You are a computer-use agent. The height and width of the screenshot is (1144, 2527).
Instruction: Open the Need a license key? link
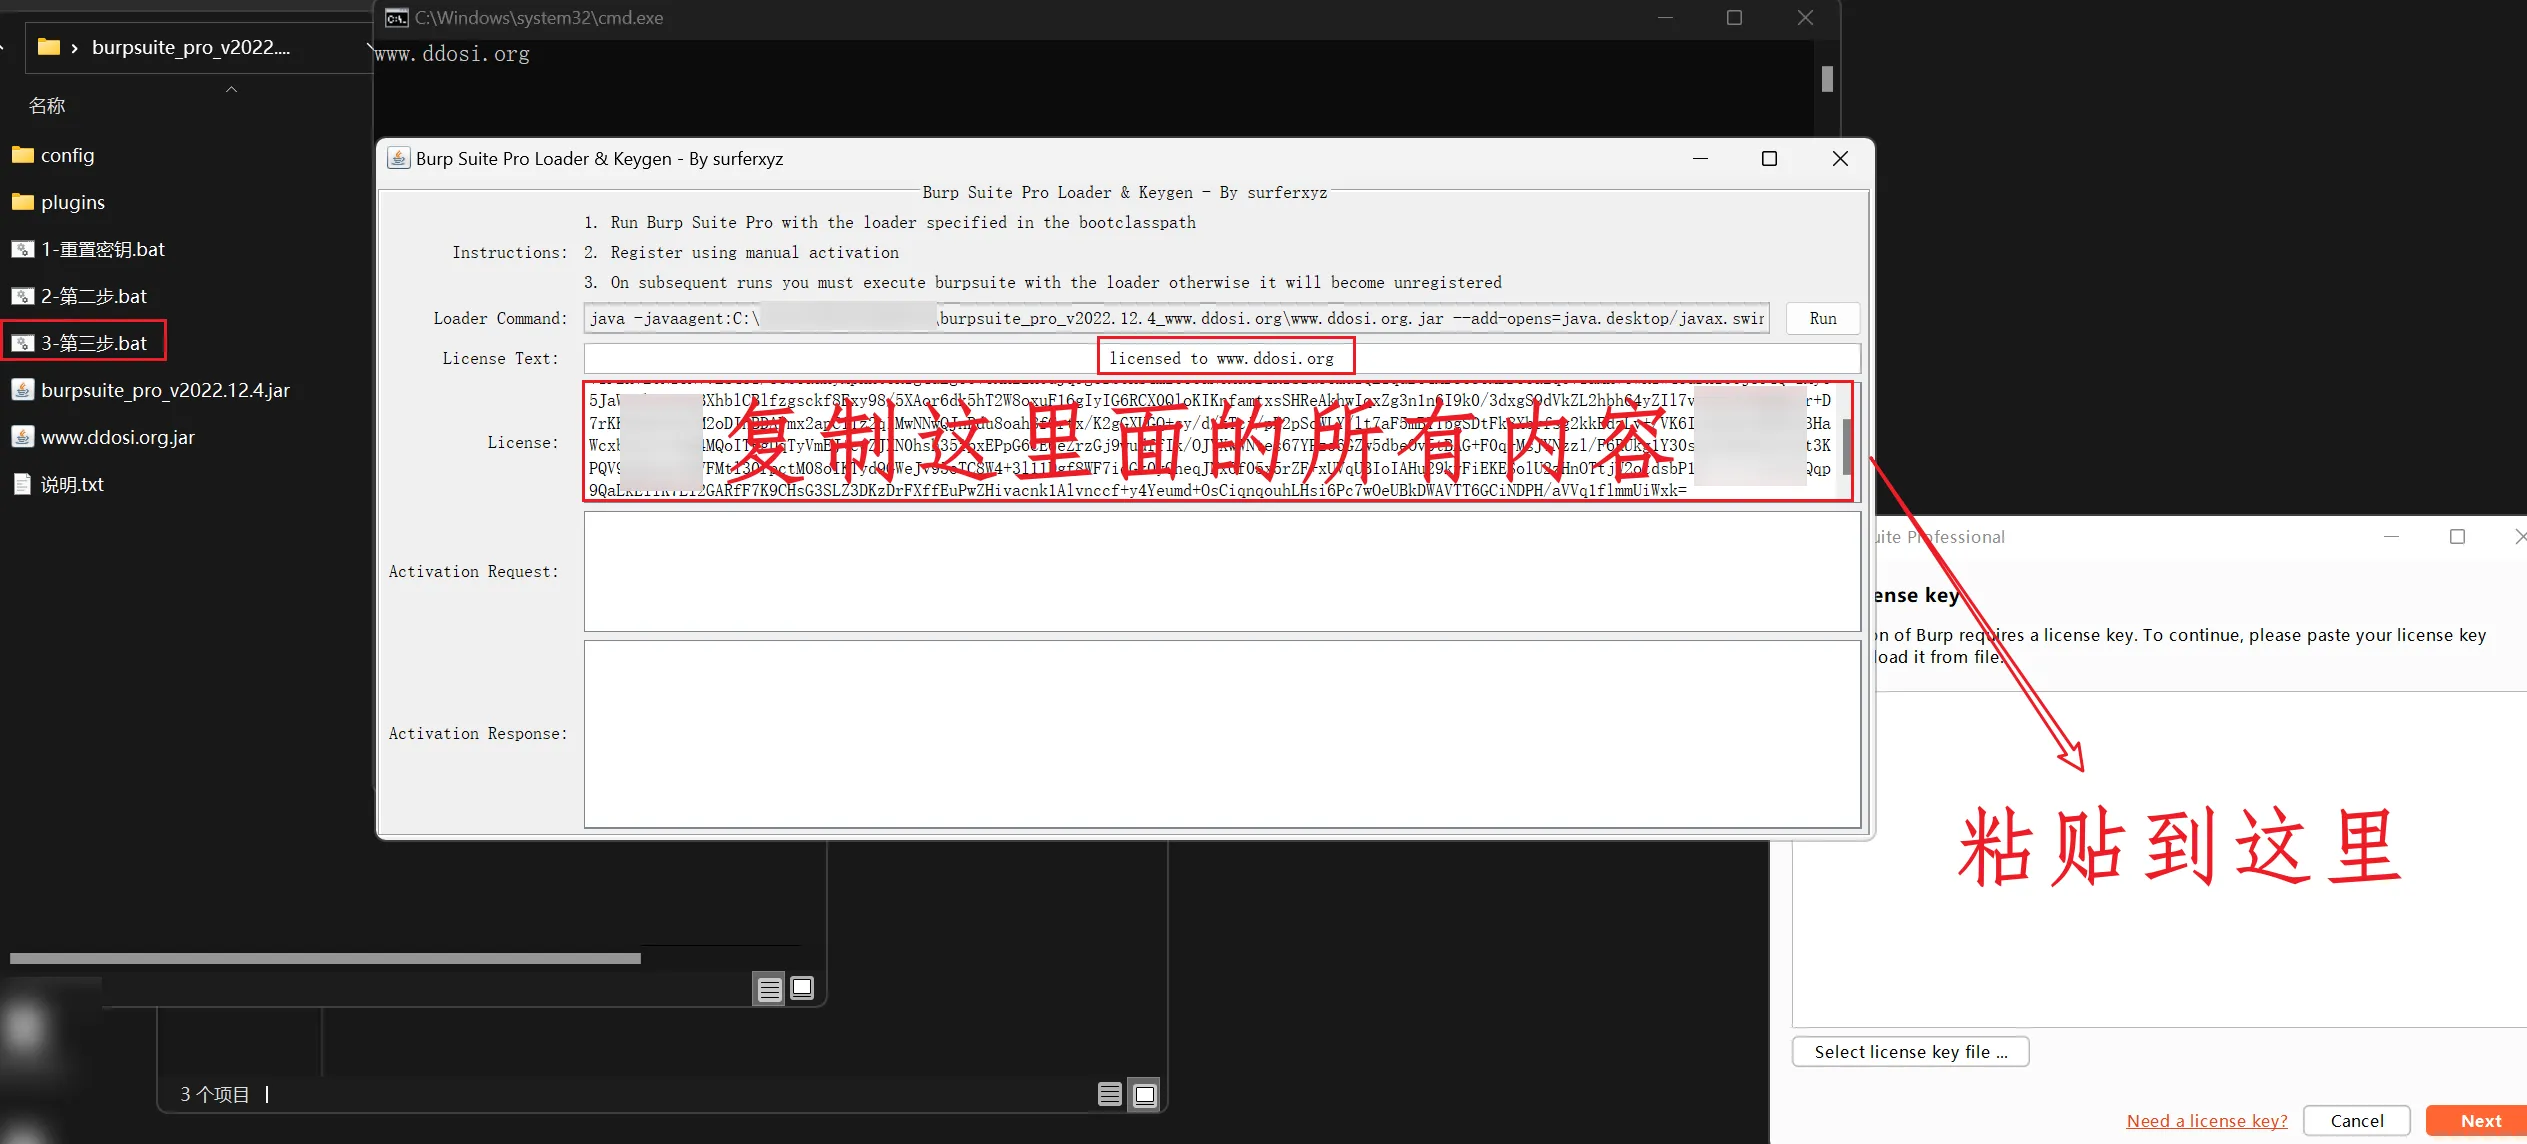pos(2206,1121)
